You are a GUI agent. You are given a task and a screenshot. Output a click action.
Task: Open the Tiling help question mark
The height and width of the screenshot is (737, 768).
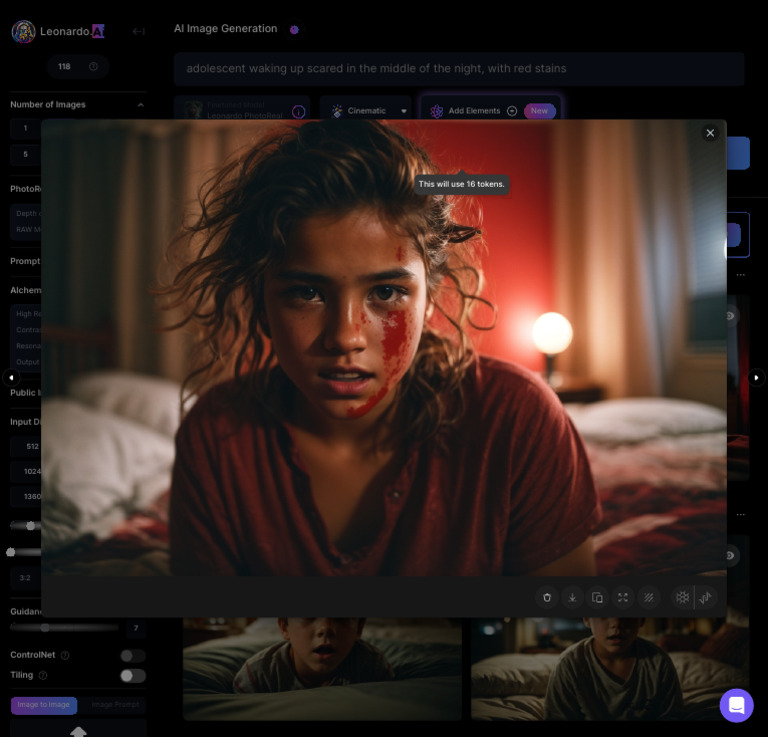coord(43,675)
